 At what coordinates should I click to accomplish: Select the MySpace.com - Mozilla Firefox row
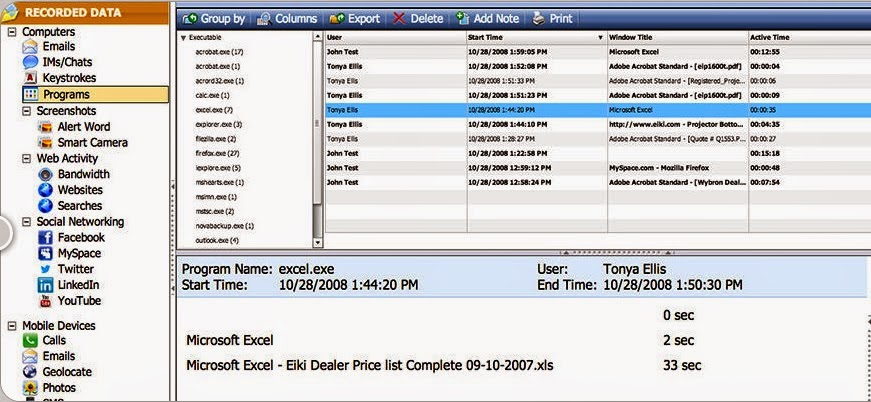(598, 168)
